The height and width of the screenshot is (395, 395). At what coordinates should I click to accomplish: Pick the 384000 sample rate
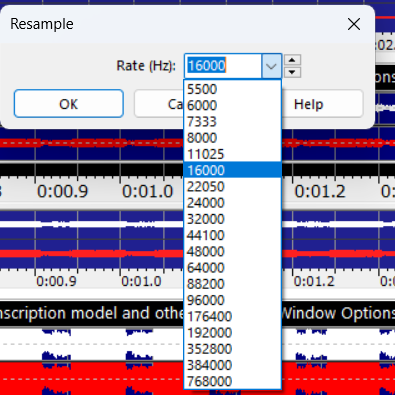click(232, 365)
